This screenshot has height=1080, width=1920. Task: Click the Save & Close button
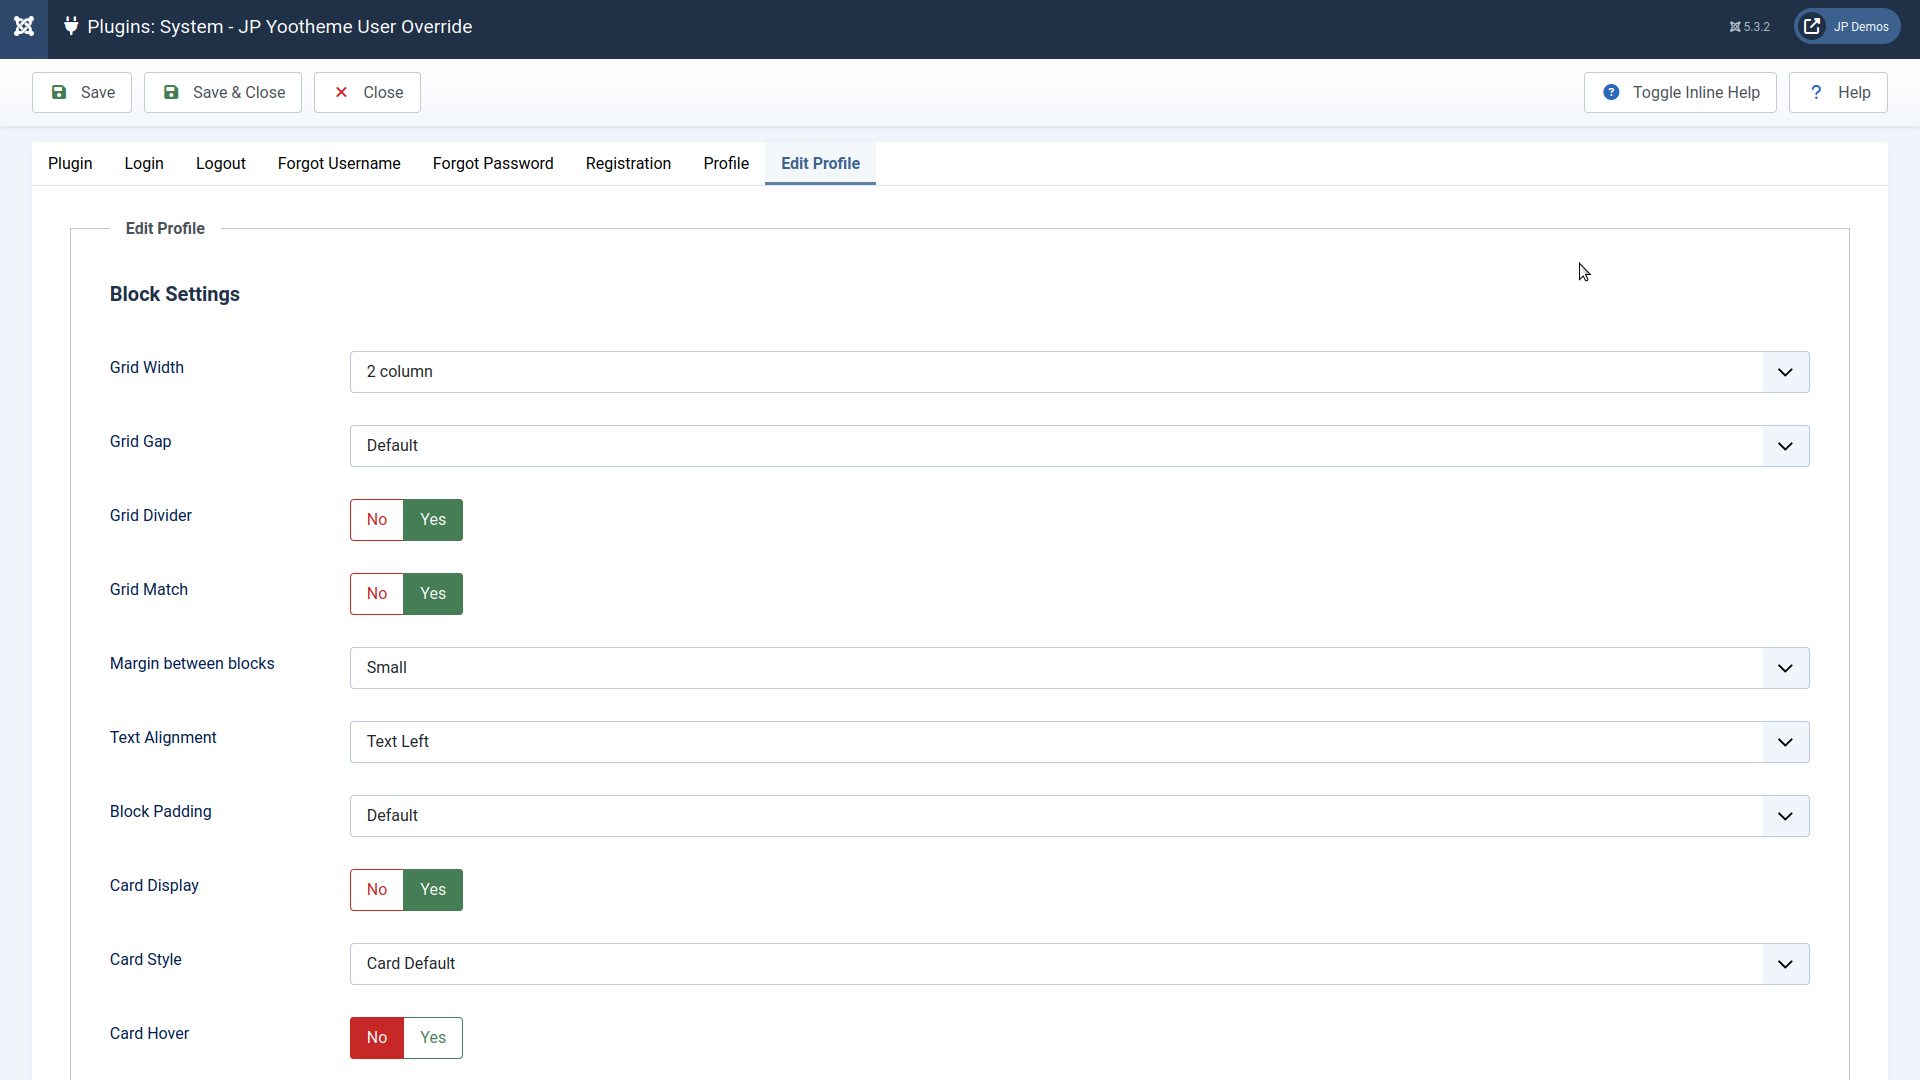[x=223, y=92]
